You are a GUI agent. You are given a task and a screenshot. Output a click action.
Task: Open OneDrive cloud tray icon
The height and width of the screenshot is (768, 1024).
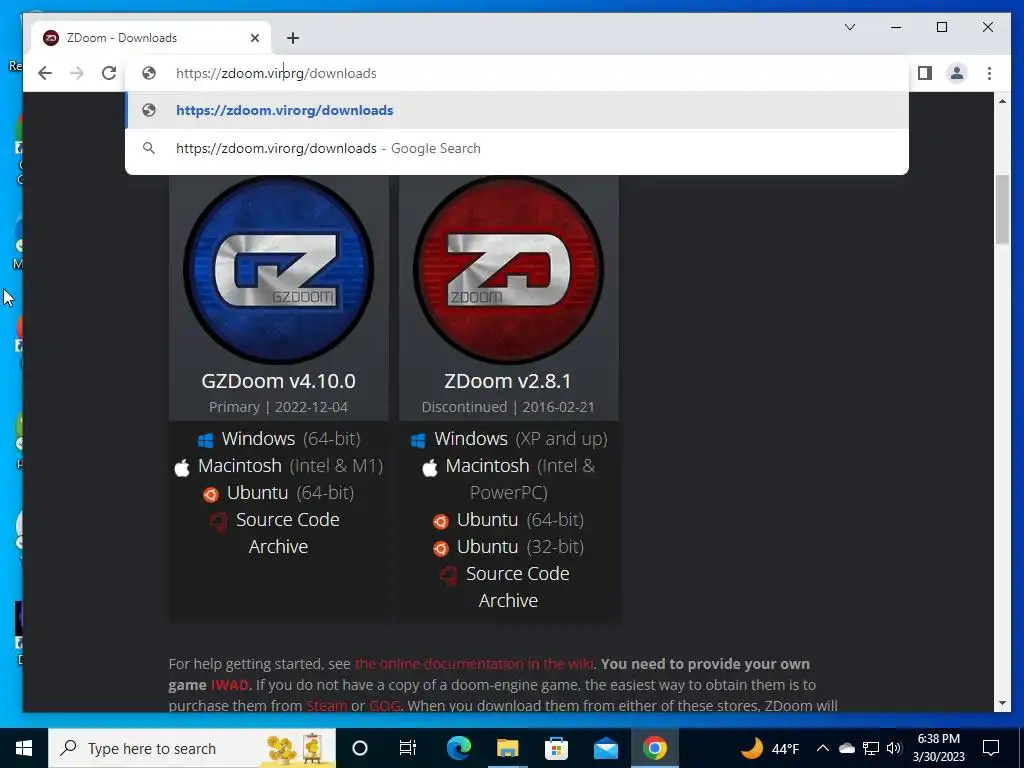click(846, 748)
